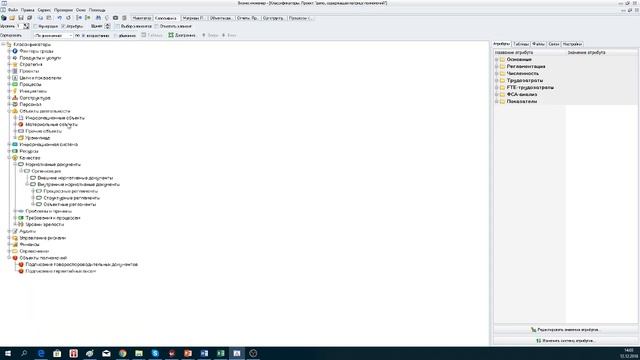Click the triangle icon beside Оргструктура

click(15, 98)
